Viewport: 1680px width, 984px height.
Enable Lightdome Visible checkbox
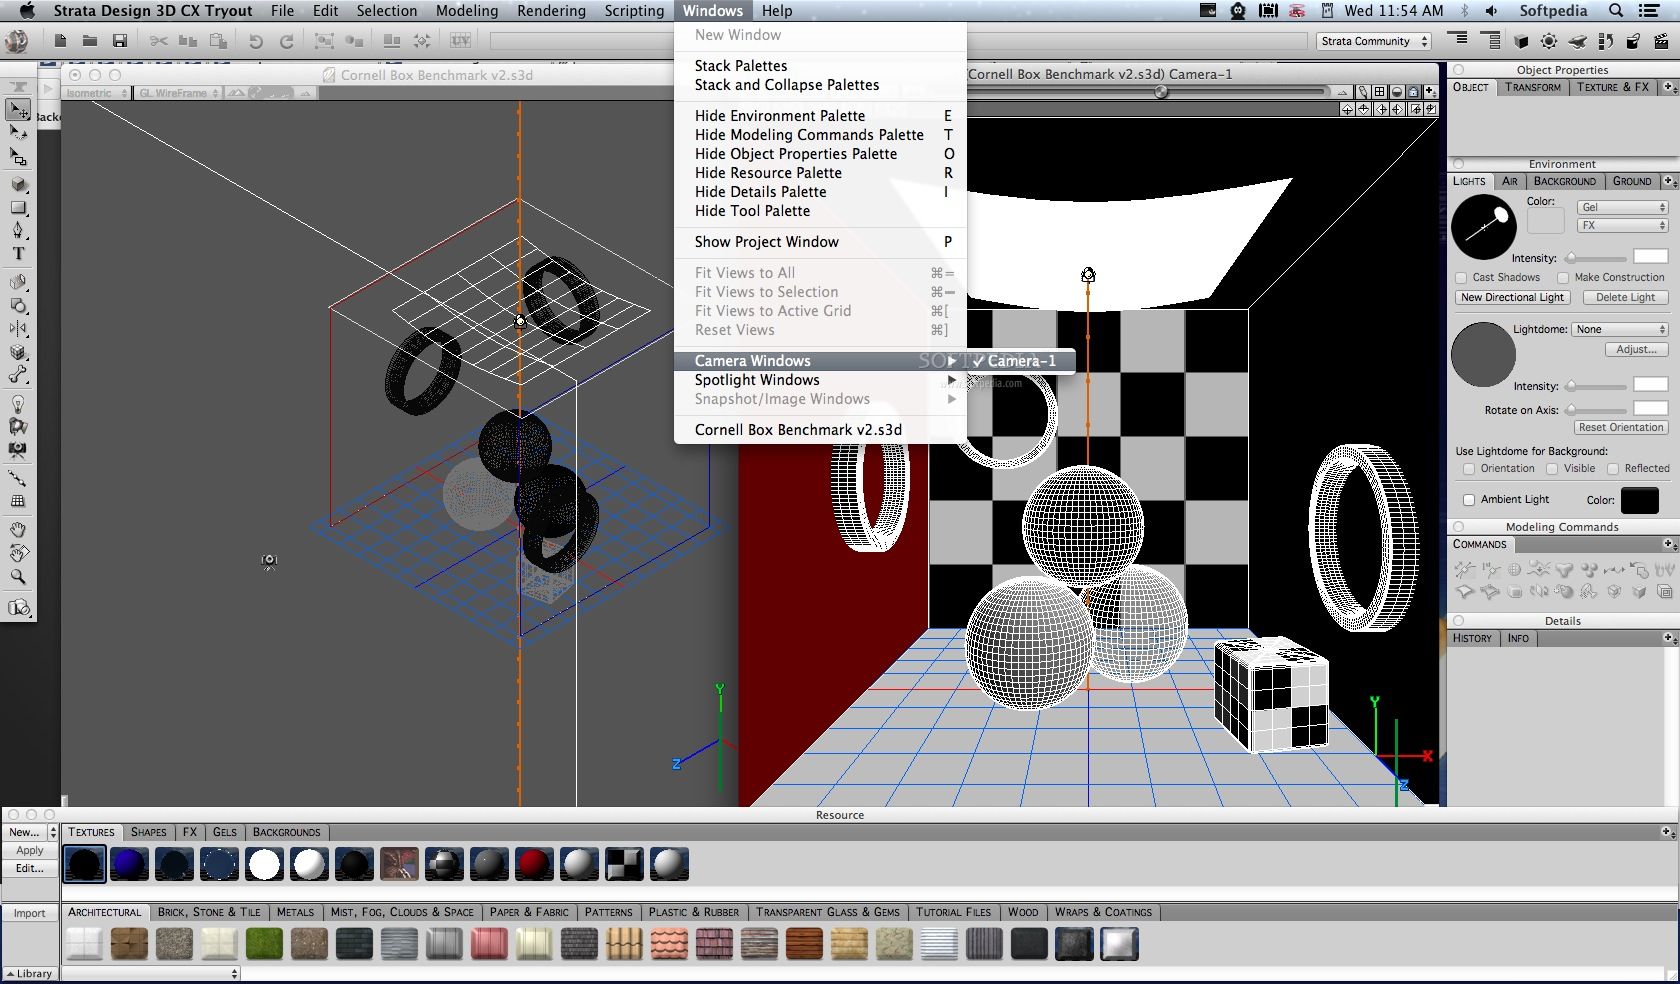click(x=1552, y=469)
